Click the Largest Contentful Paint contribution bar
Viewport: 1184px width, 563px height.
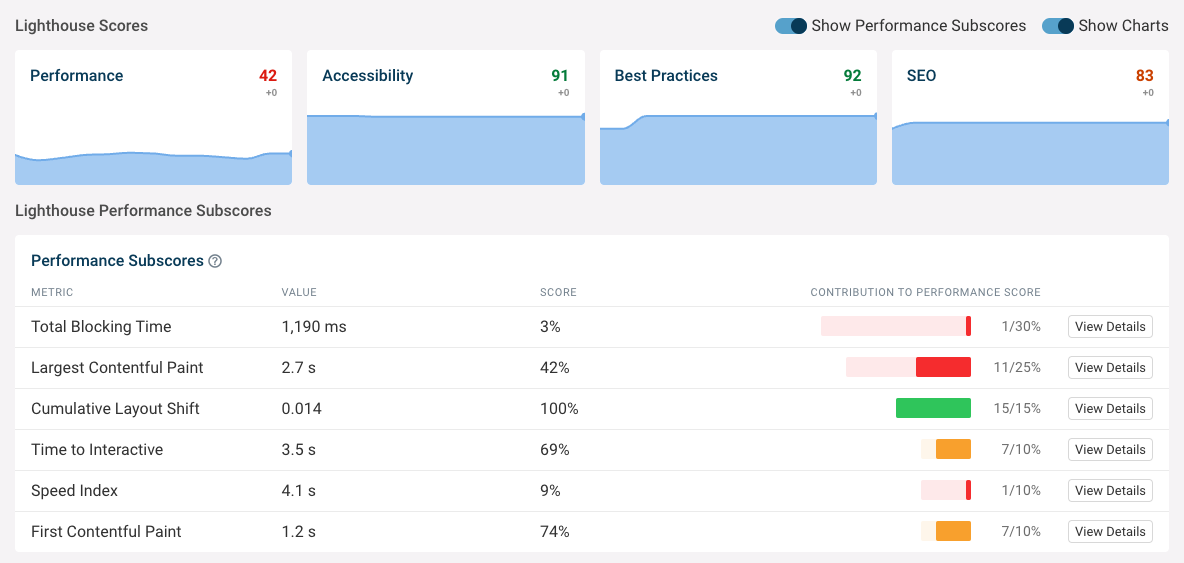coord(908,367)
